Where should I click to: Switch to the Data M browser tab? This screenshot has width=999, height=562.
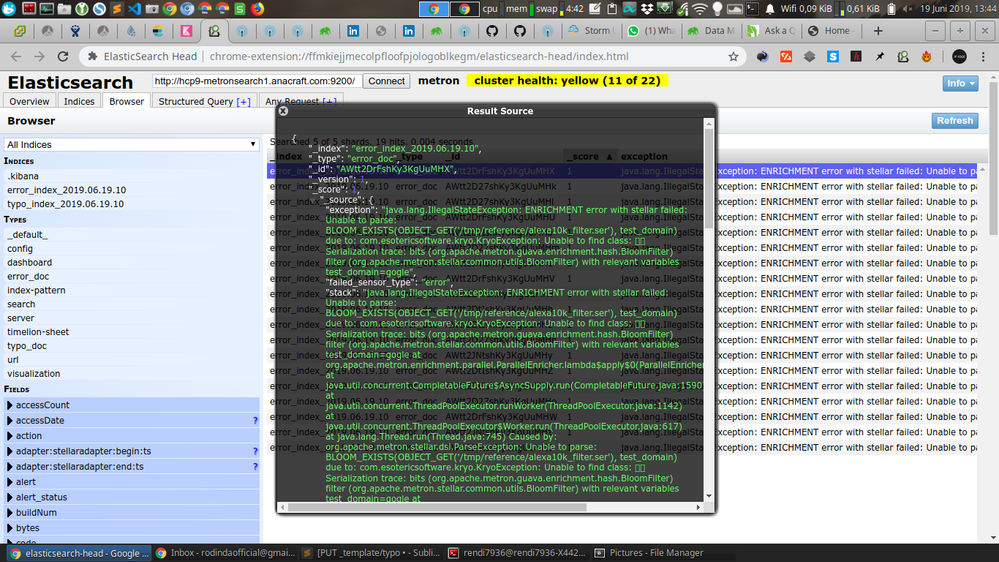712,31
